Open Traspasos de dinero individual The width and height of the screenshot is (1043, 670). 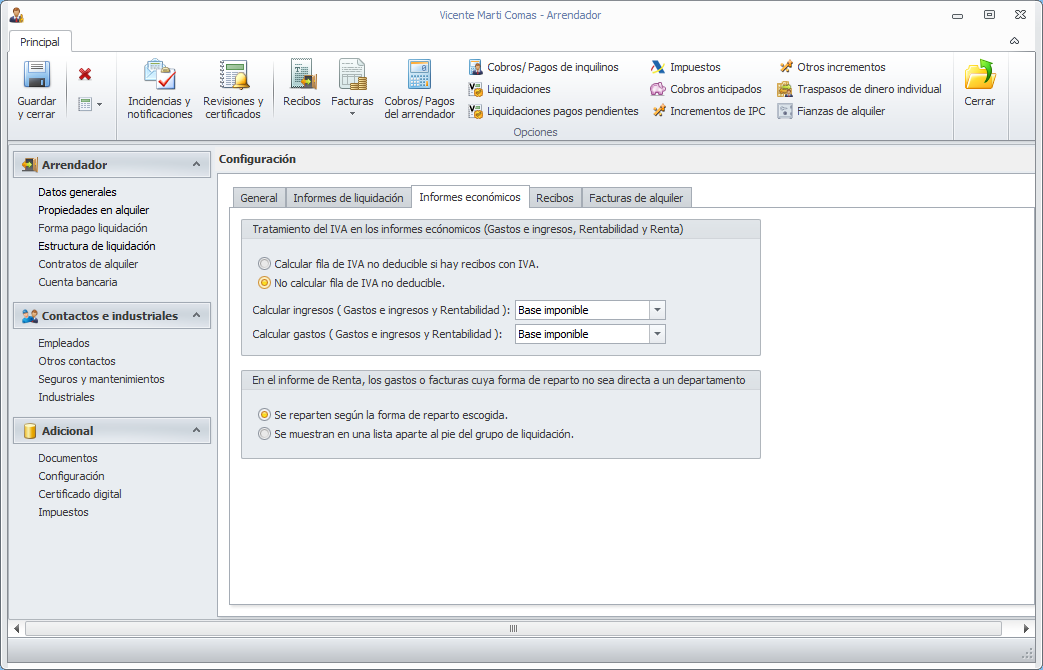(859, 89)
